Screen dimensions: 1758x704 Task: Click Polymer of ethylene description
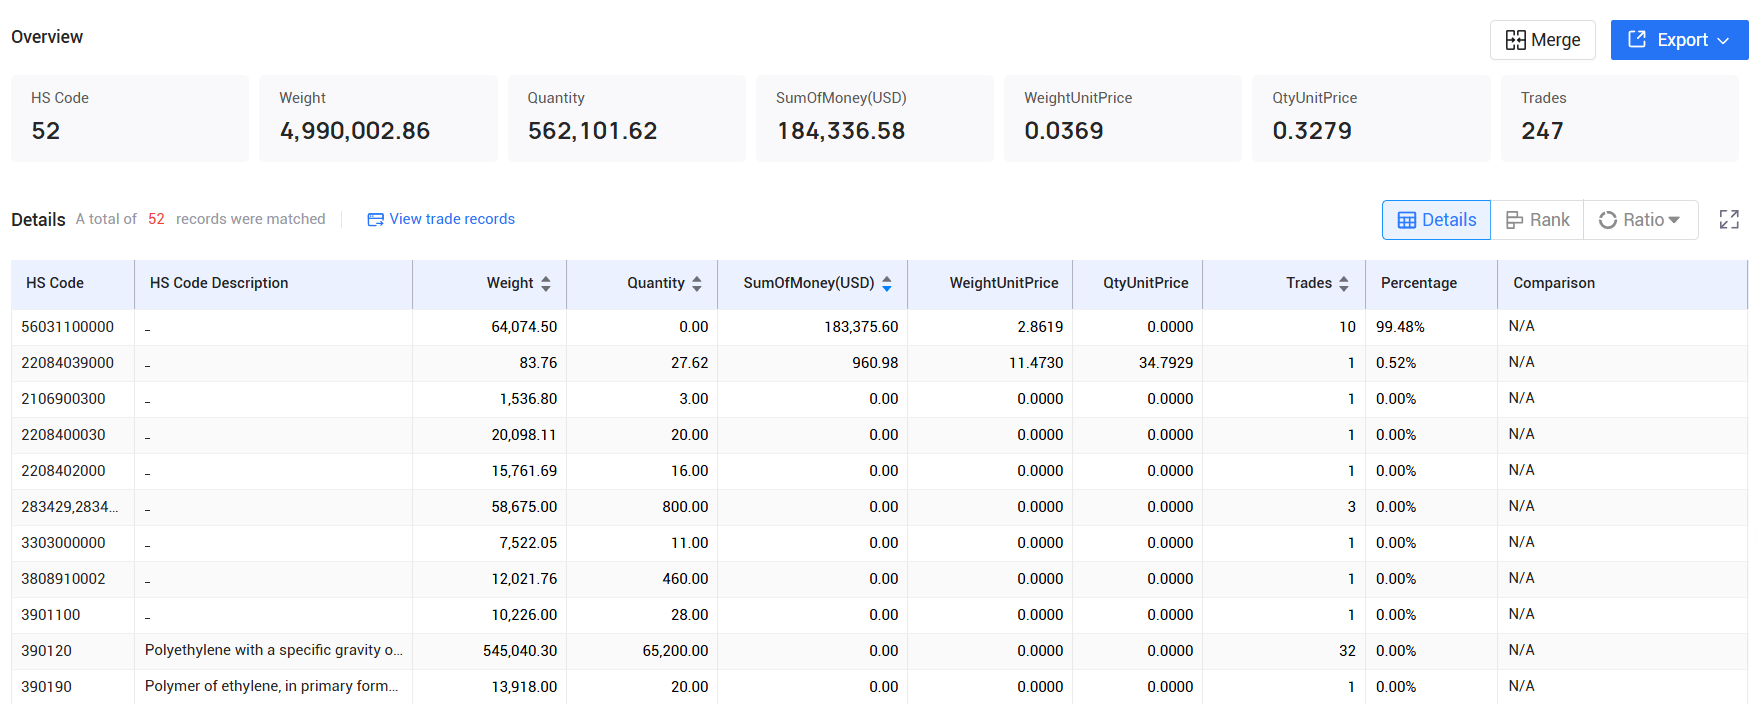pos(272,687)
